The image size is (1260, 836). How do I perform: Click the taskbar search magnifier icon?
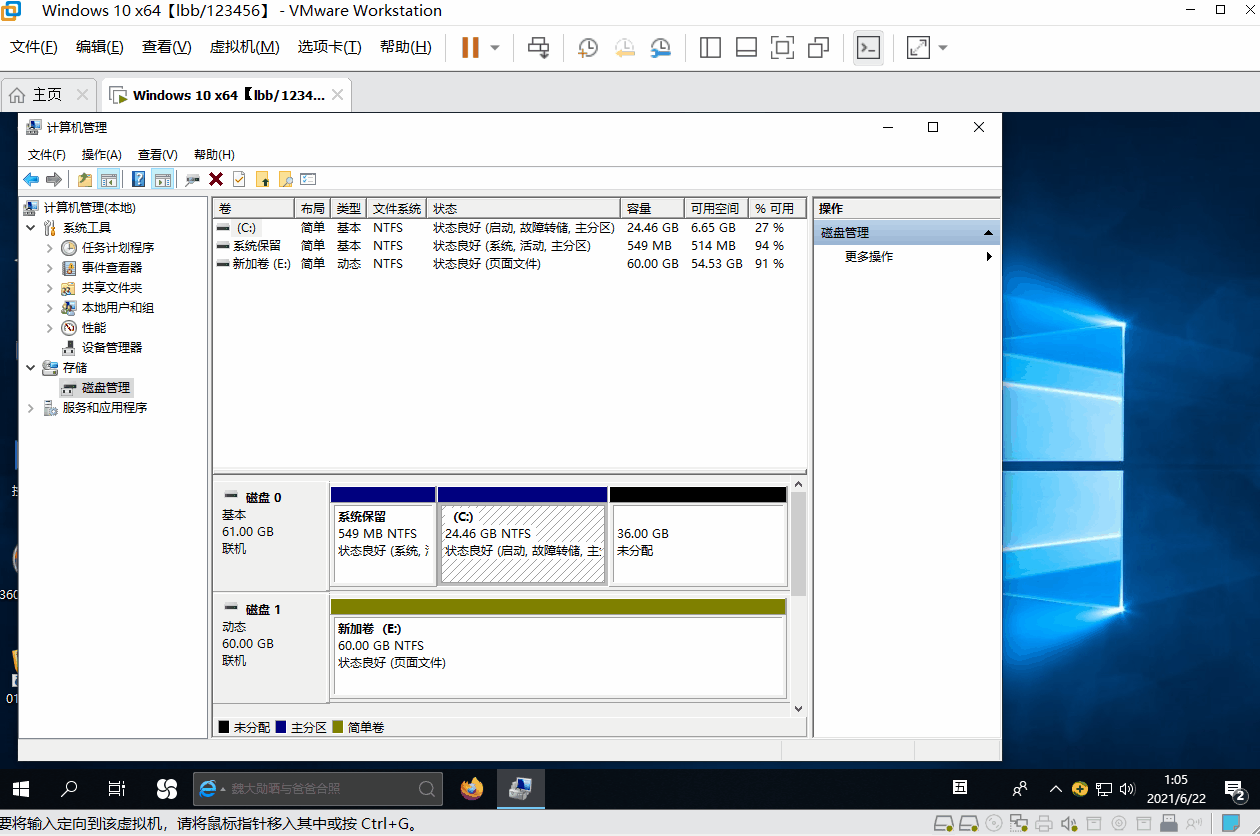[69, 789]
